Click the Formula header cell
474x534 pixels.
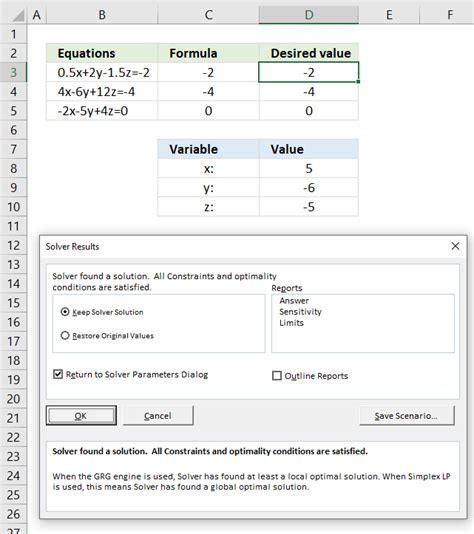[208, 53]
